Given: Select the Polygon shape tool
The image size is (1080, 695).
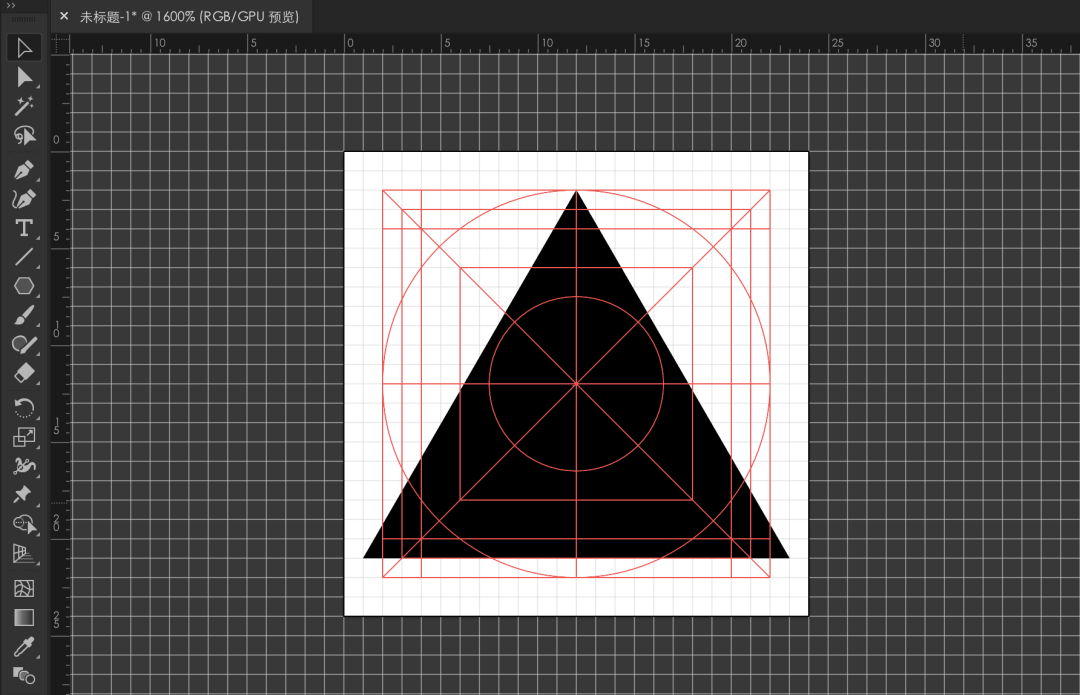Looking at the screenshot, I should (x=23, y=286).
